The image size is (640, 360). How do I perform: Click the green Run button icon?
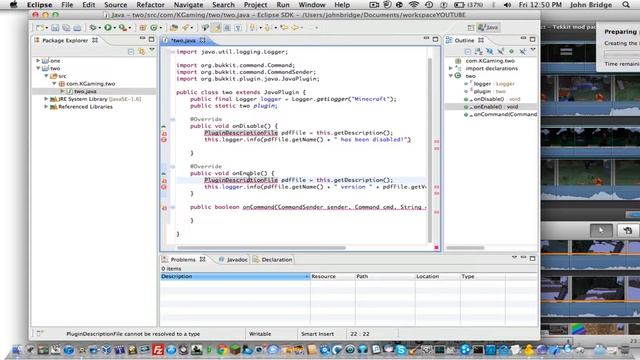pyautogui.click(x=108, y=28)
